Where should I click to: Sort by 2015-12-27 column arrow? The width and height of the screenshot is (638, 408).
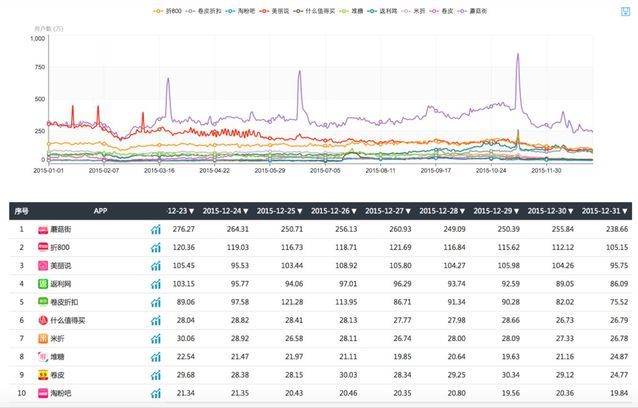click(408, 211)
